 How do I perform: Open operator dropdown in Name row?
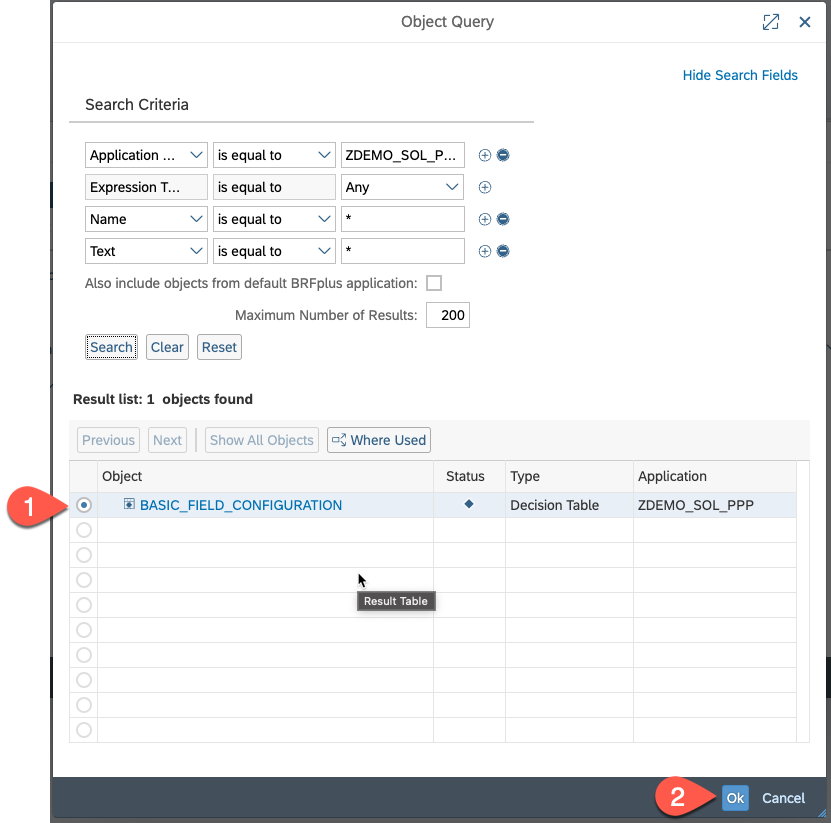324,219
